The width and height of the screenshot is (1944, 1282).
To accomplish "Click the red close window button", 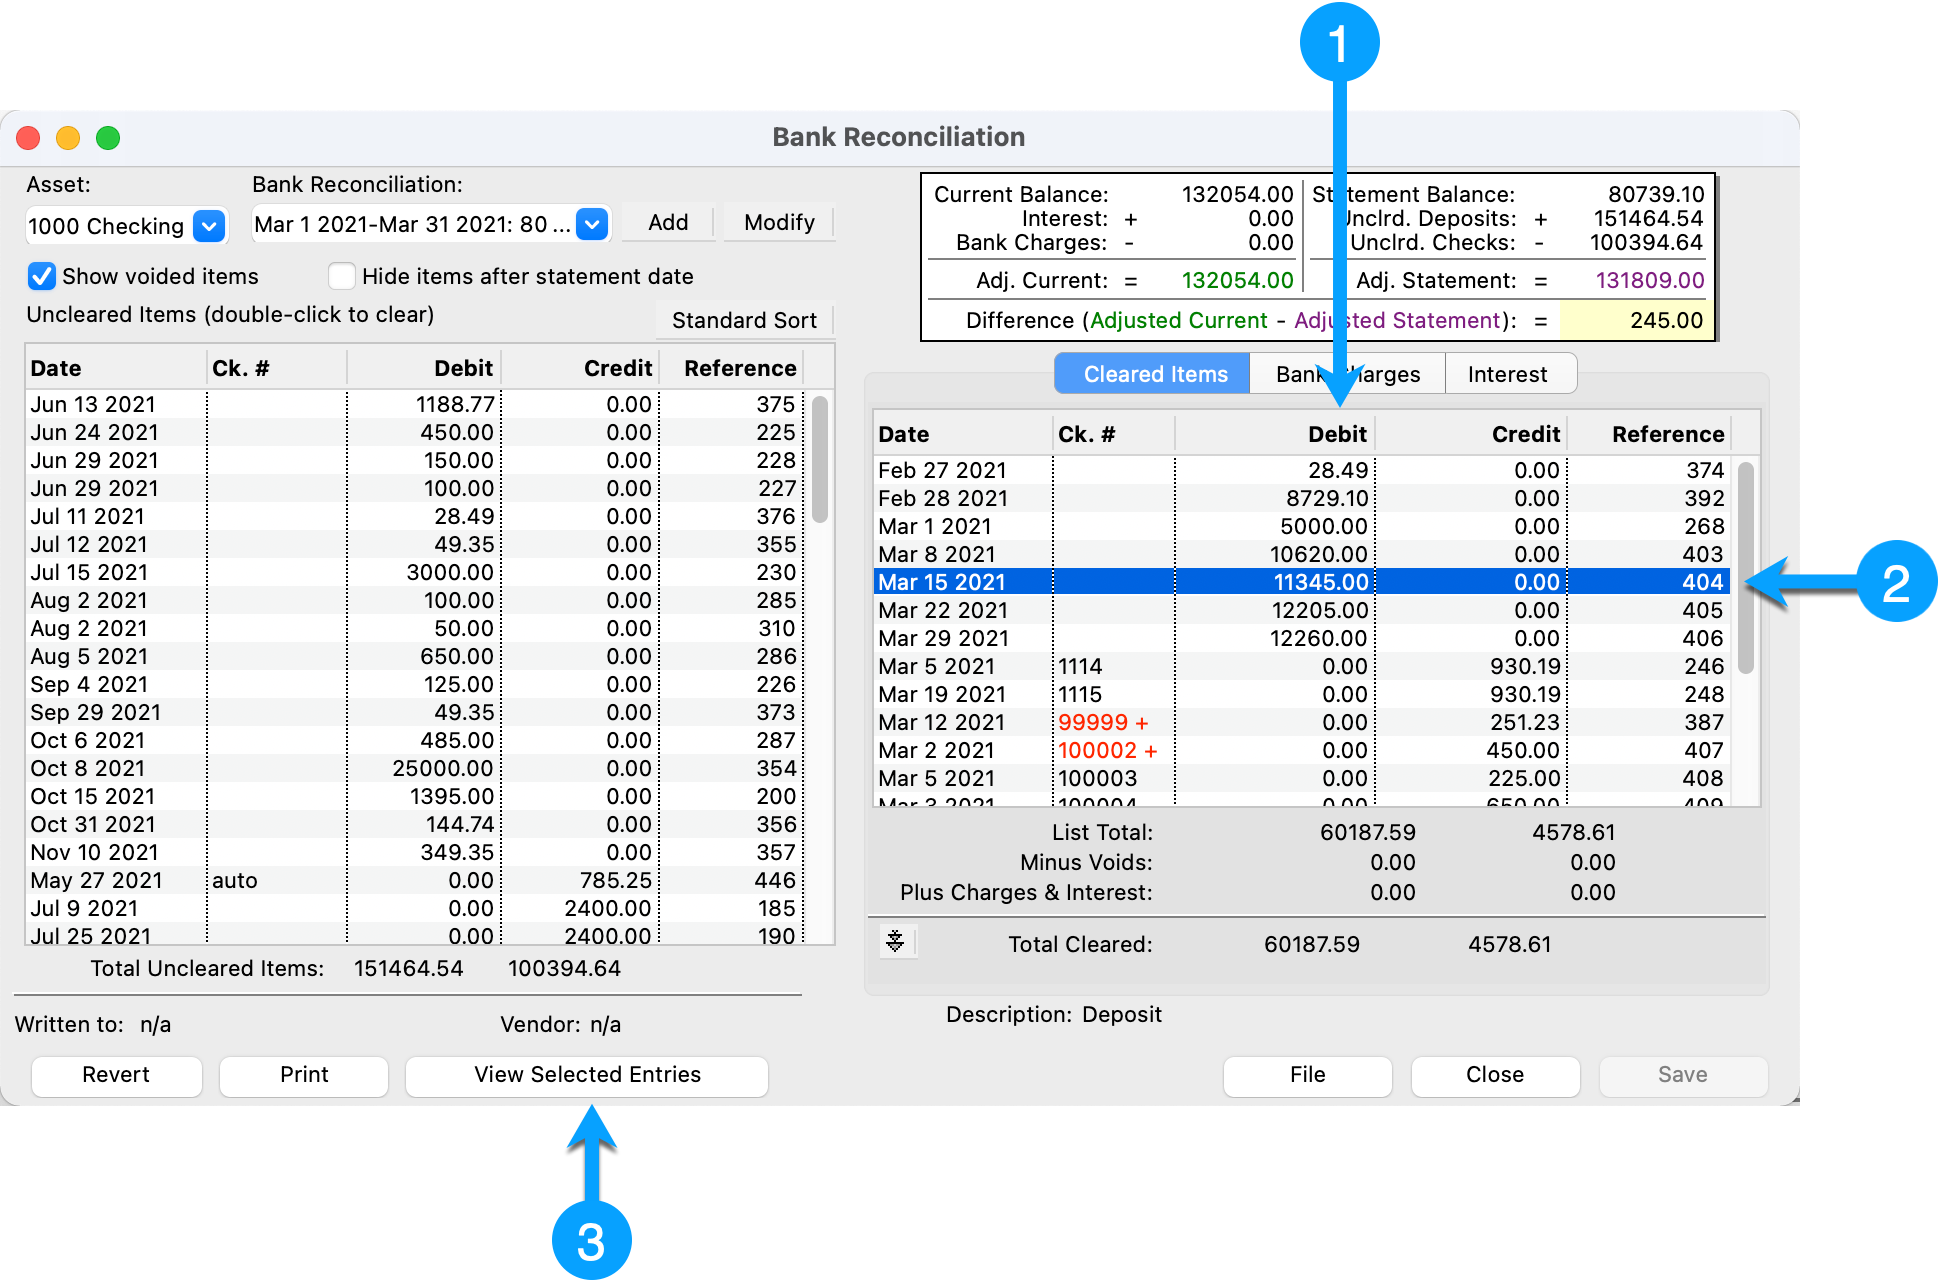I will click(29, 138).
